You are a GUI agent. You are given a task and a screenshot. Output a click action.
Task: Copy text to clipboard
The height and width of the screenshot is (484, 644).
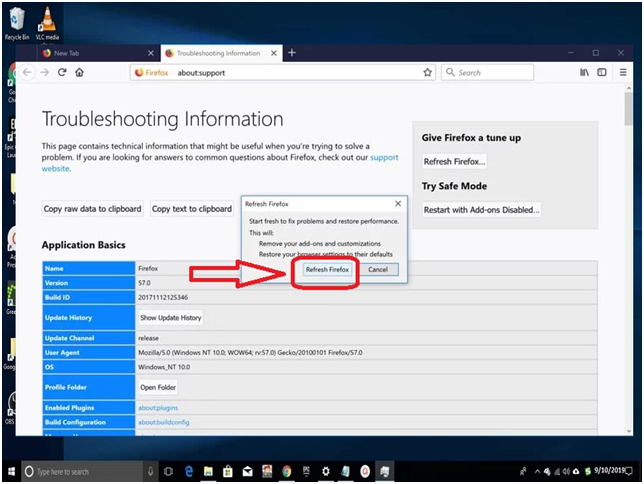(192, 209)
